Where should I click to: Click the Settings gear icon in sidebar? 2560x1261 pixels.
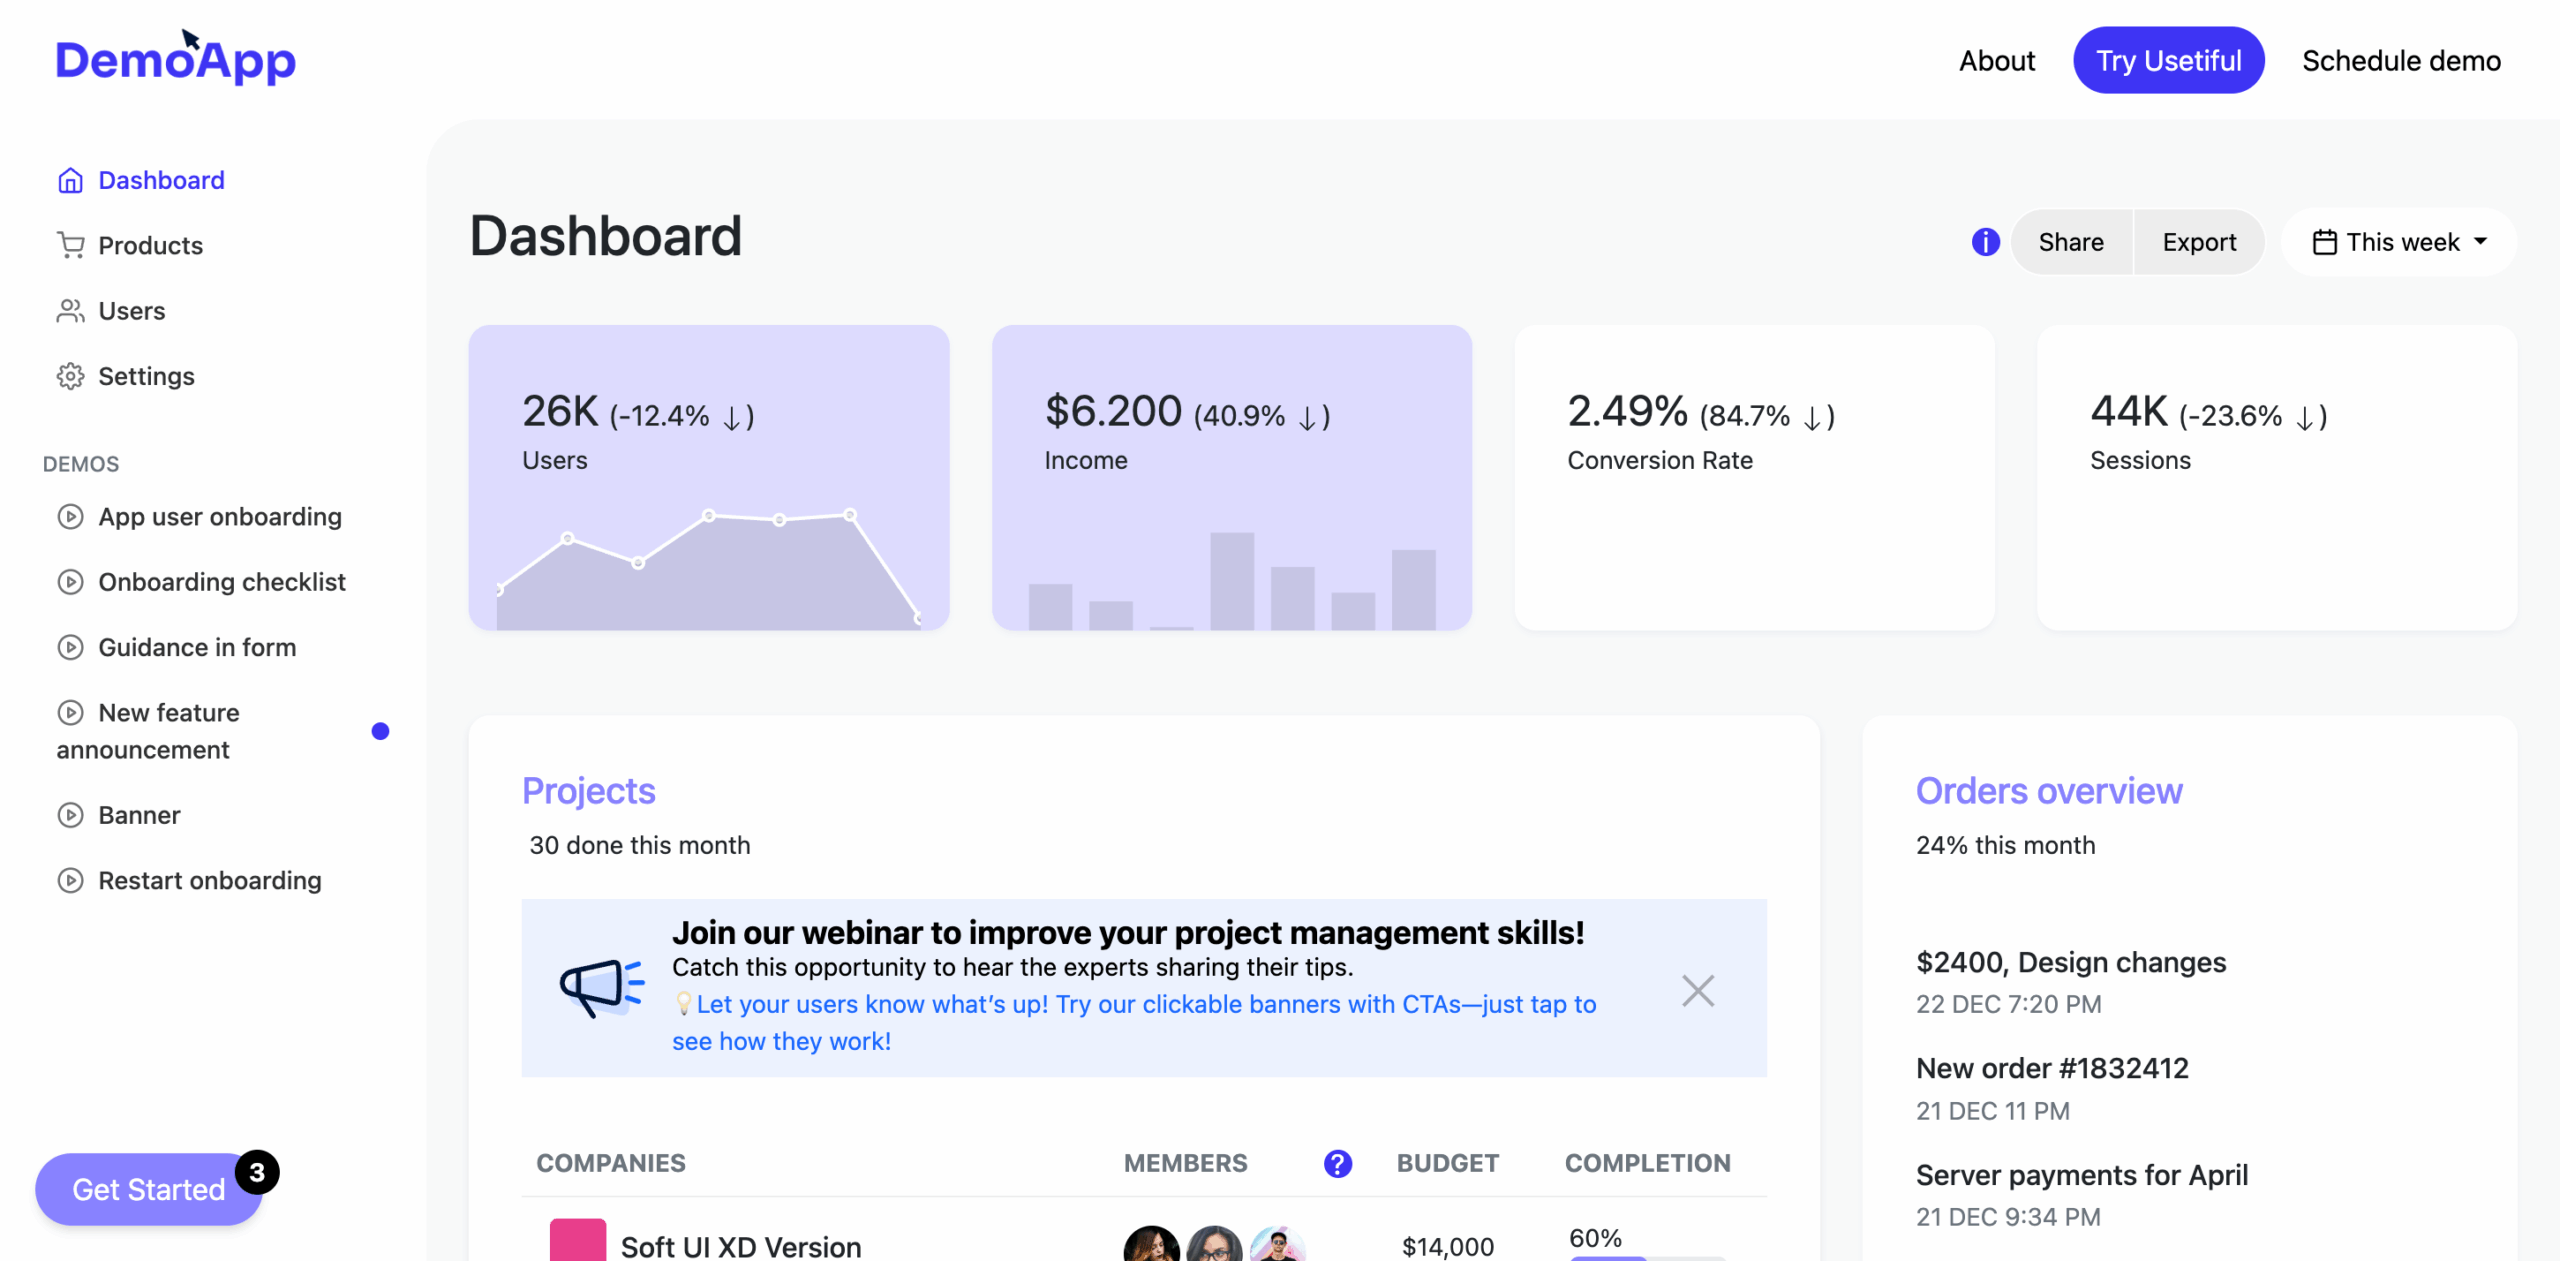[x=70, y=376]
